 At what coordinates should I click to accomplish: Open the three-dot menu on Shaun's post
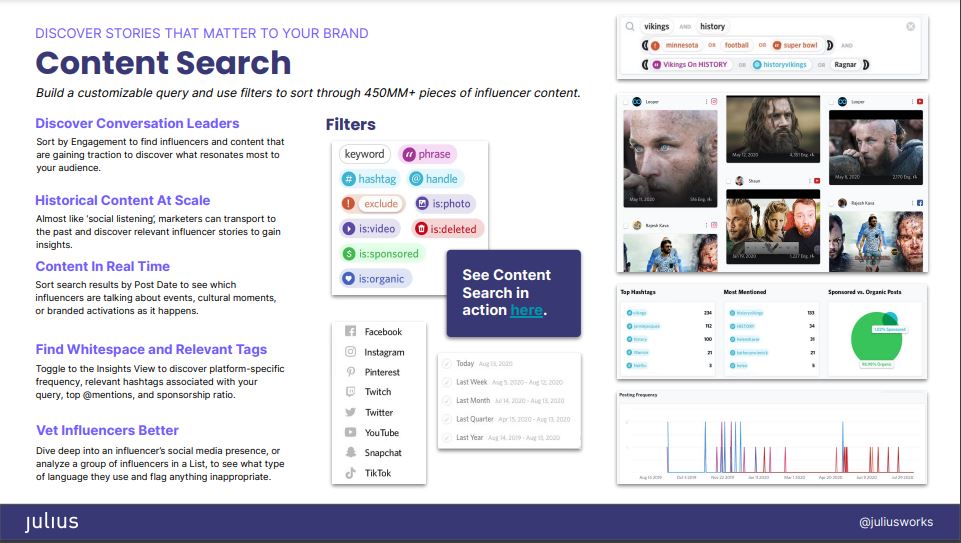click(810, 181)
